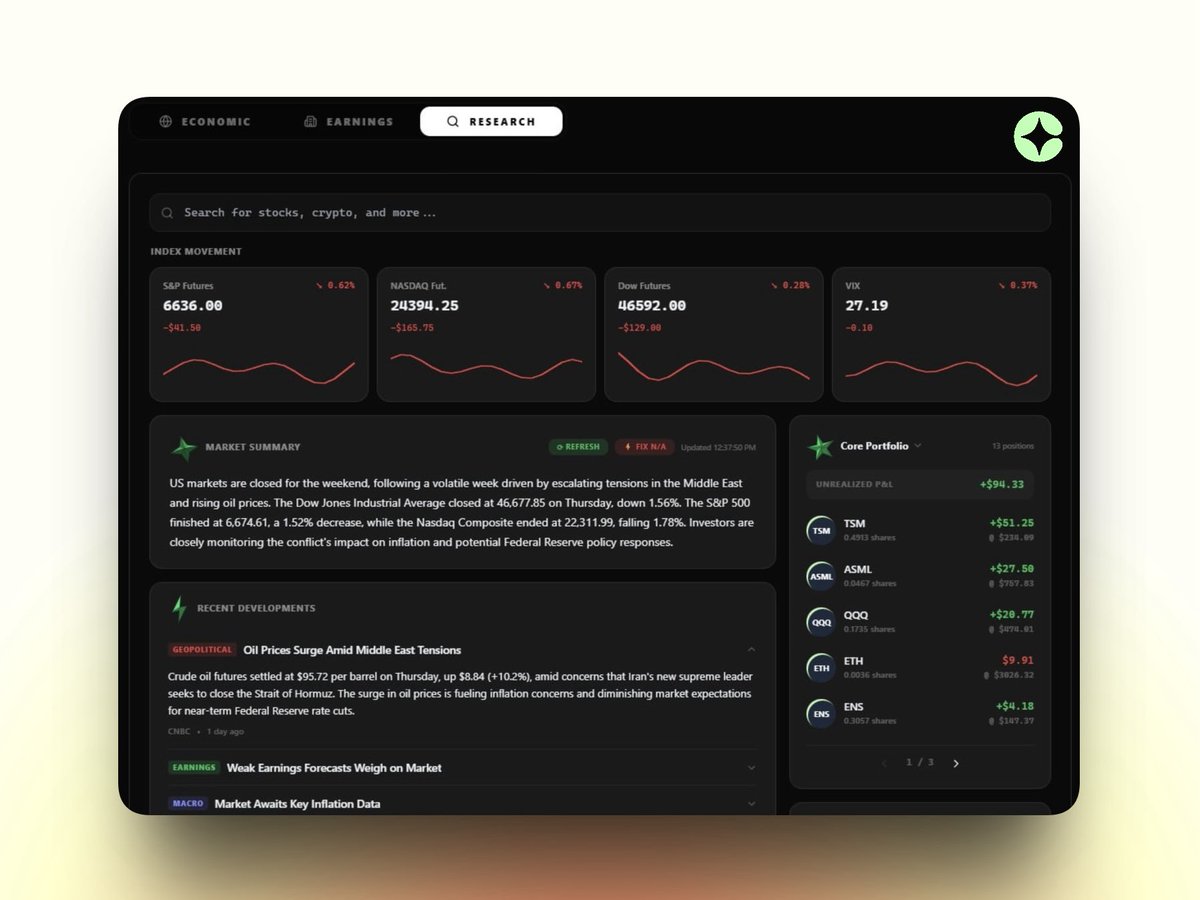Viewport: 1200px width, 900px height.
Task: Open the Core Portfolio dropdown
Action: (x=881, y=446)
